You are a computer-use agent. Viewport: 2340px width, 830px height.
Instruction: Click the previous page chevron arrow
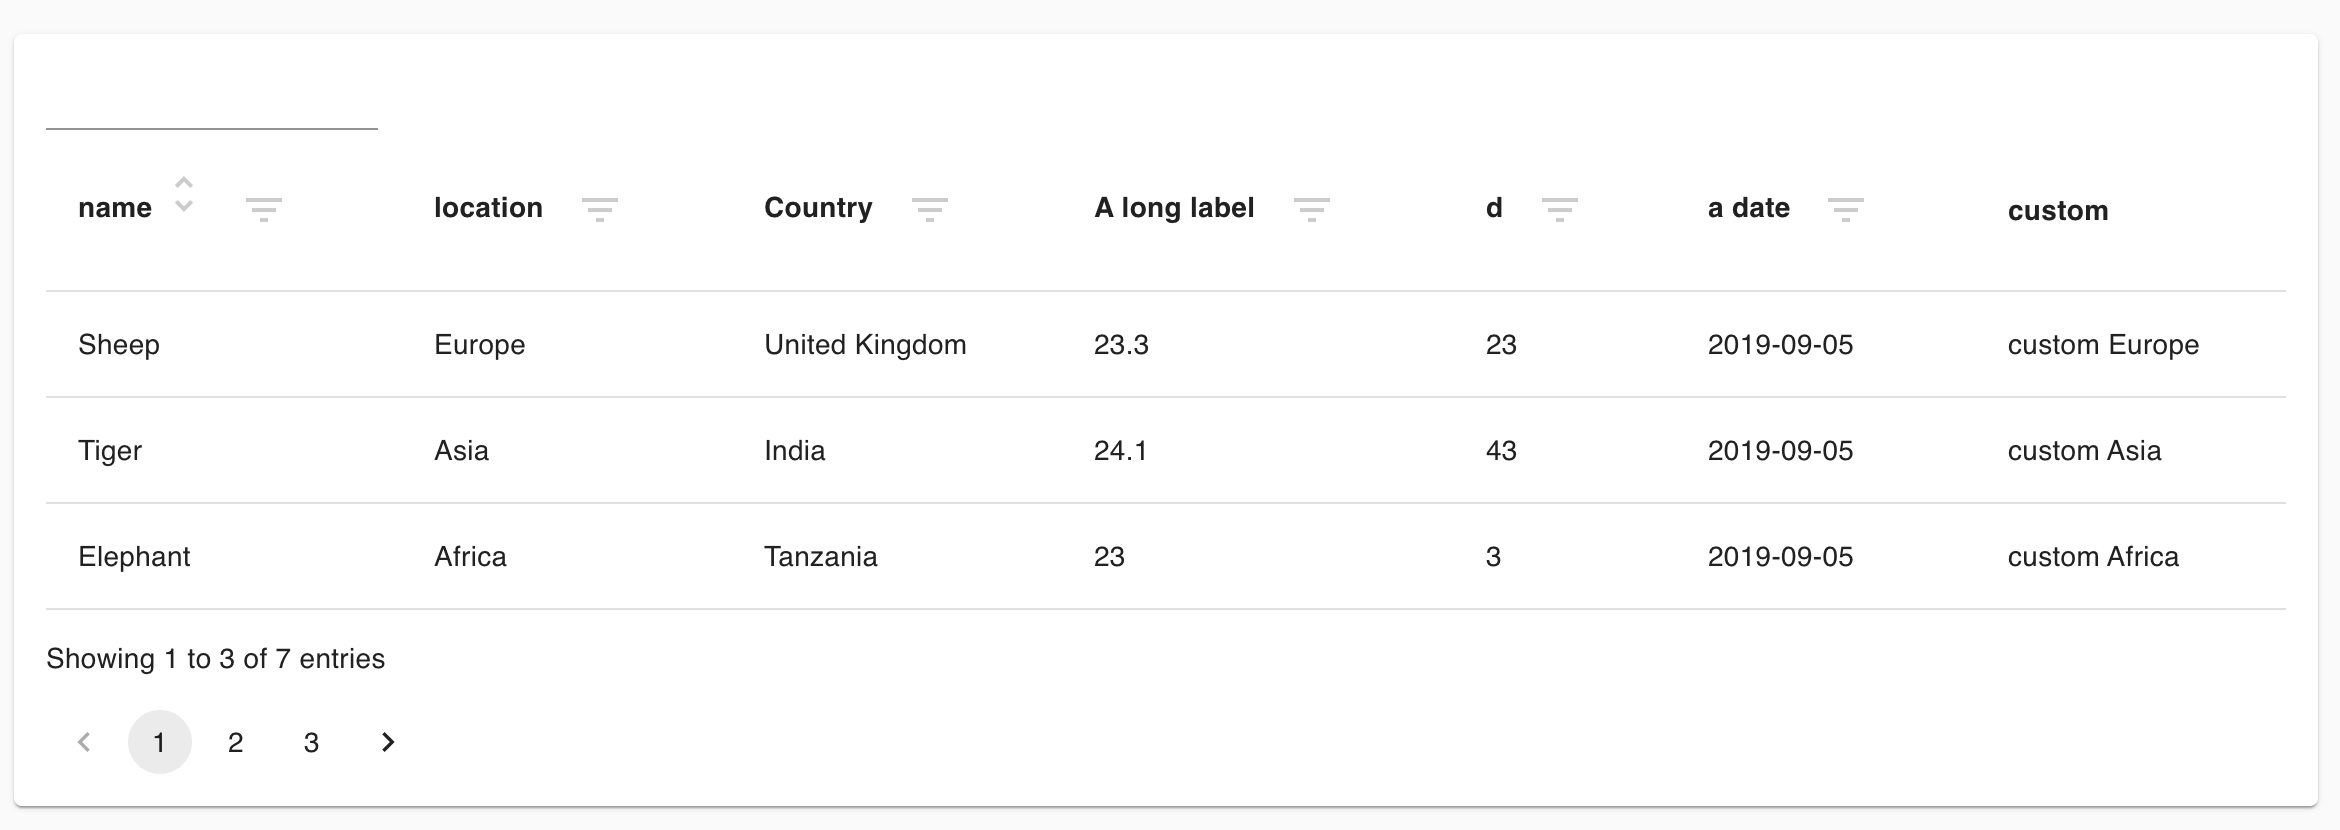pyautogui.click(x=84, y=741)
